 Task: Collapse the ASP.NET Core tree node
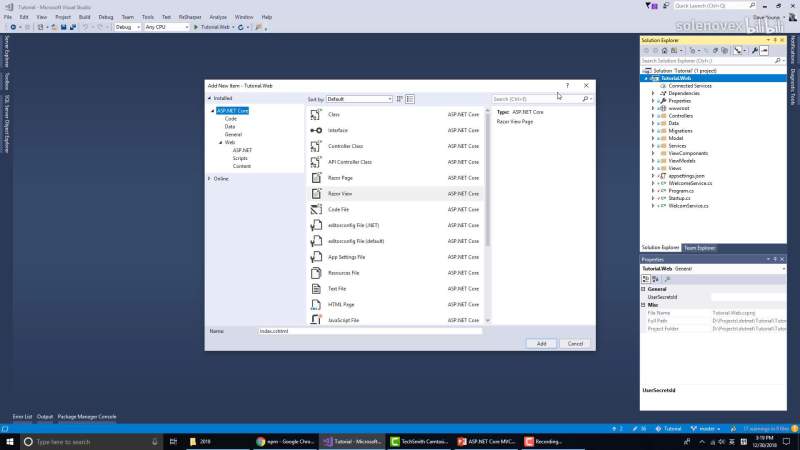pos(213,111)
